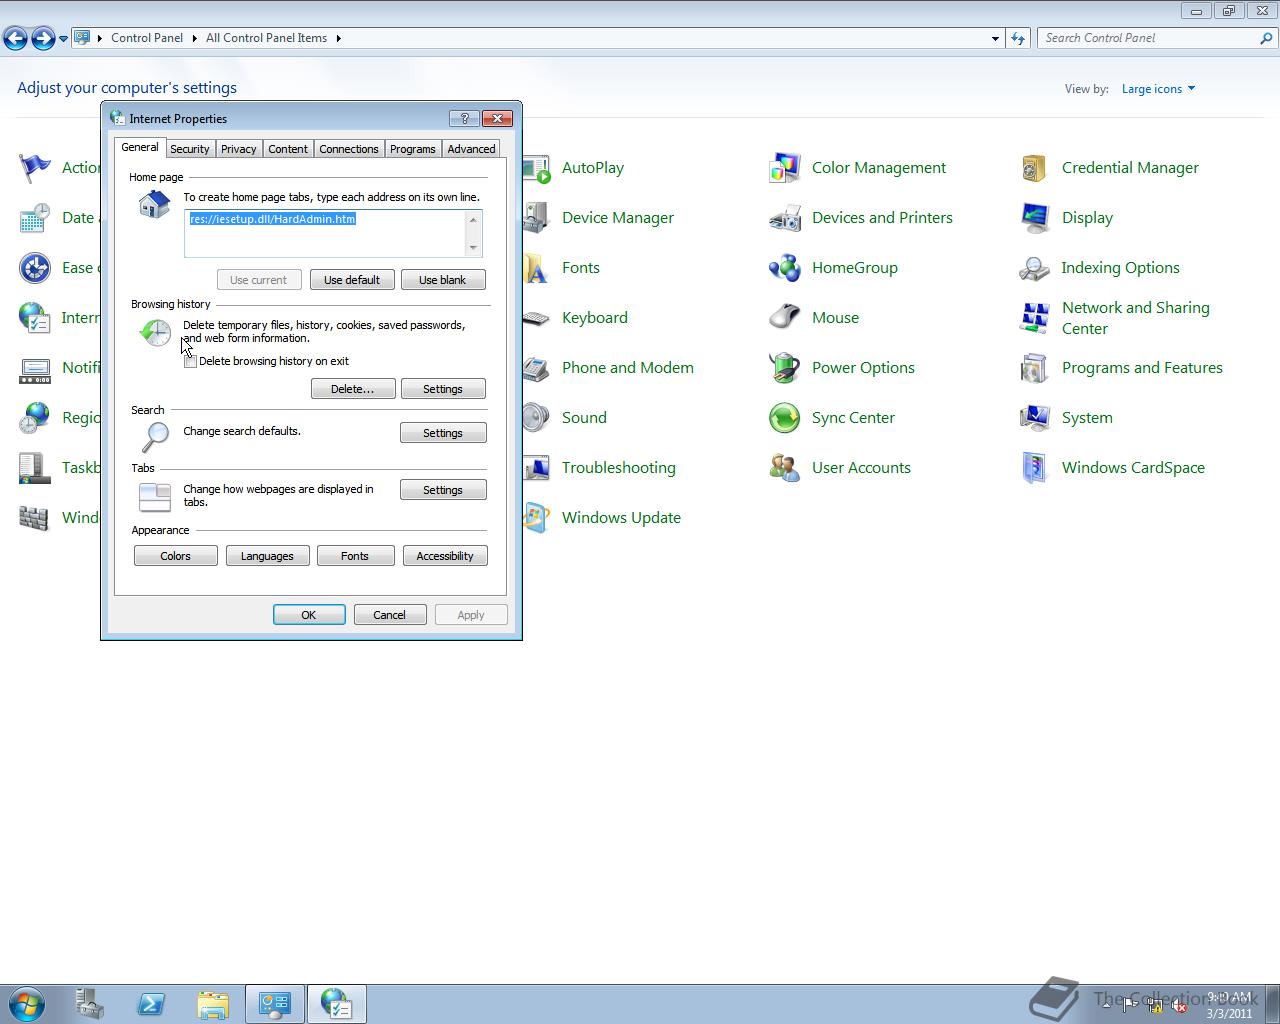Click the home page box scroll down arrow
Image resolution: width=1280 pixels, height=1024 pixels.
(x=474, y=247)
